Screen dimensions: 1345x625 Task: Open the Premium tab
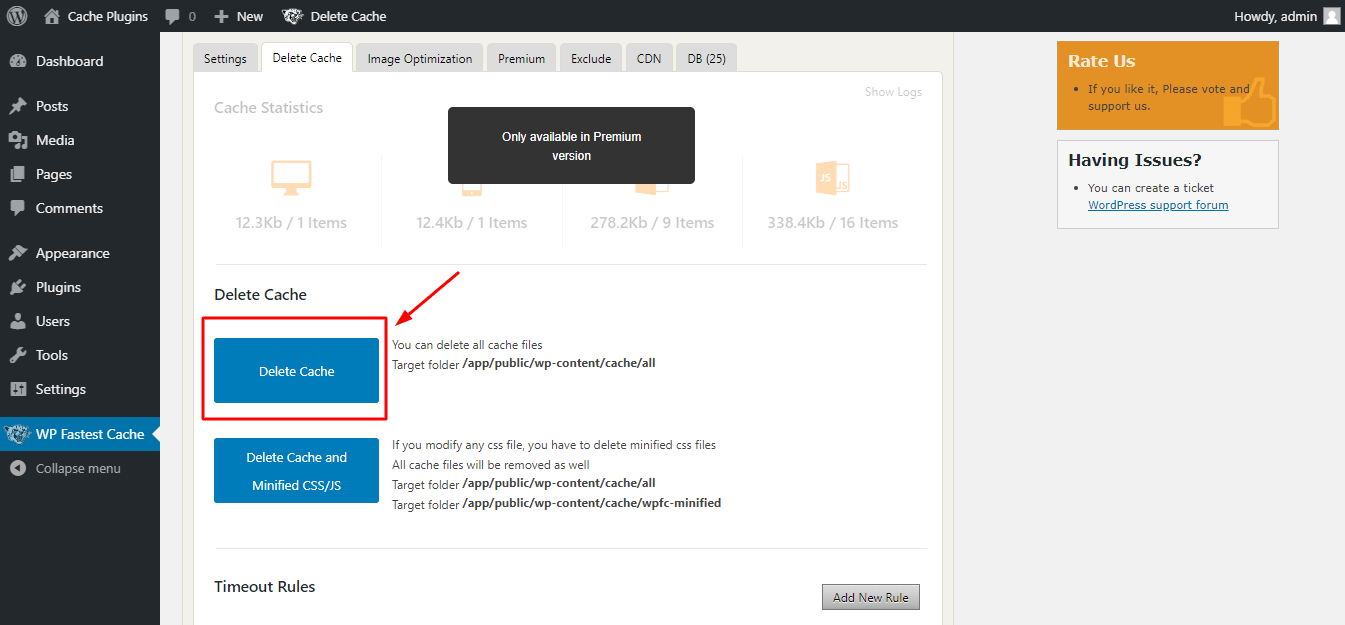[x=522, y=58]
